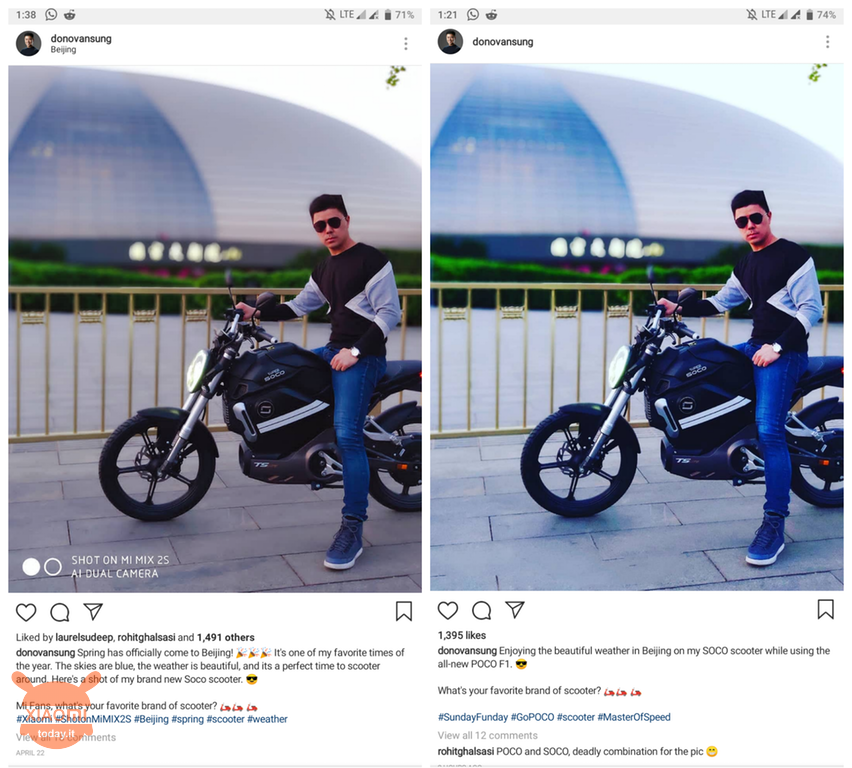Image resolution: width=852 pixels, height=768 pixels.
Task: Open 1,491 others likes list
Action: [x=225, y=637]
